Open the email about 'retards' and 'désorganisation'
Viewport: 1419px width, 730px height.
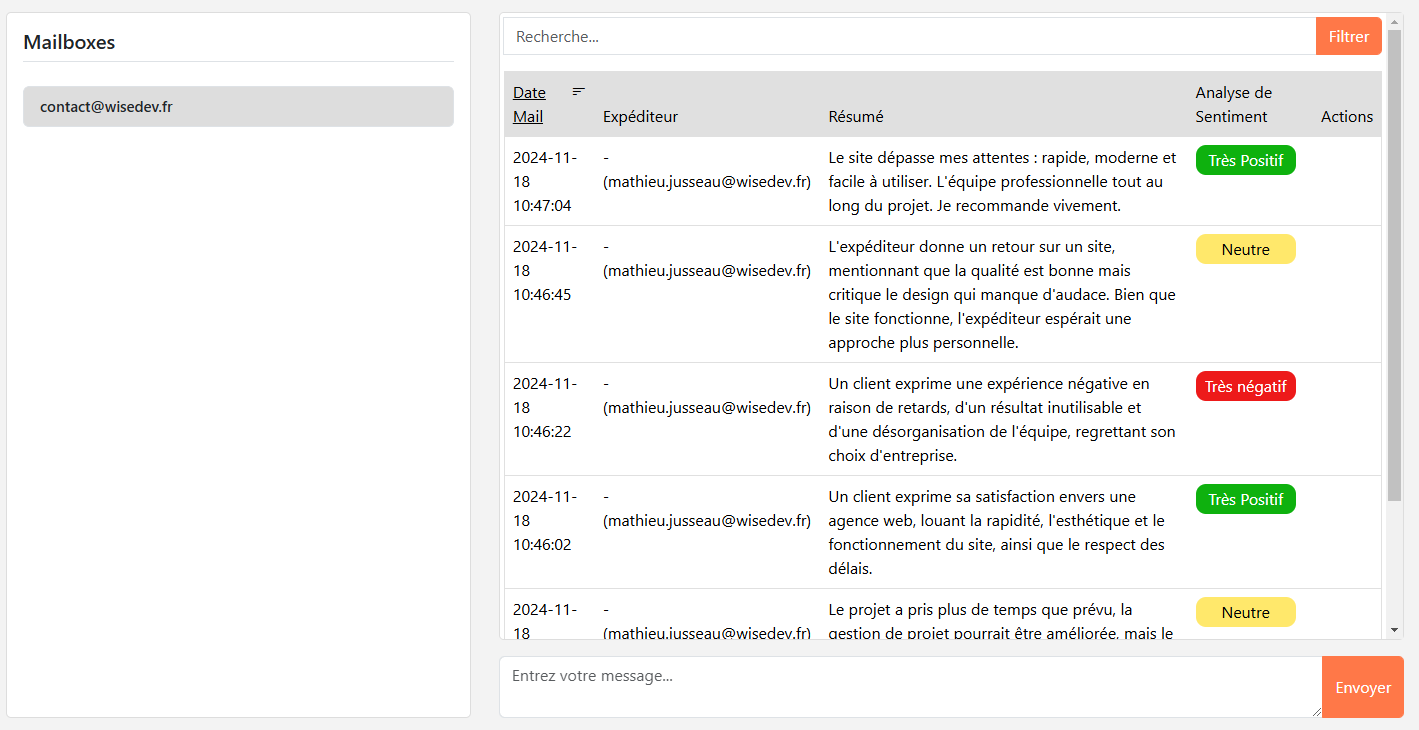point(1001,419)
